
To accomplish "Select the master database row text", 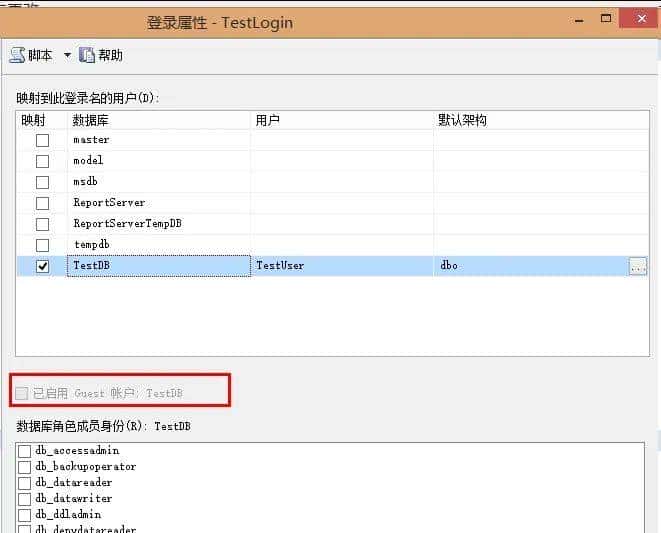I will tap(91, 140).
